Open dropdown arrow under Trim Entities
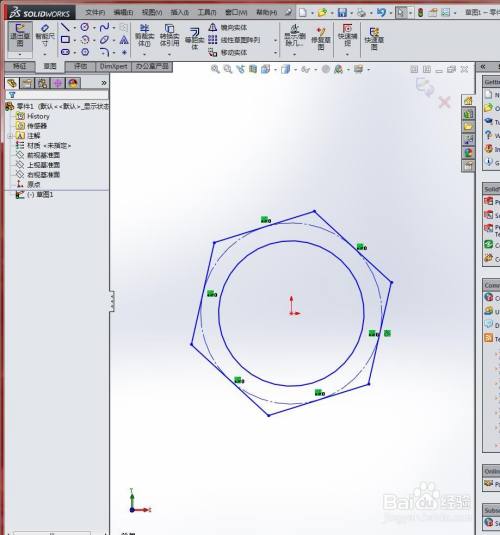500x535 pixels. [x=144, y=54]
